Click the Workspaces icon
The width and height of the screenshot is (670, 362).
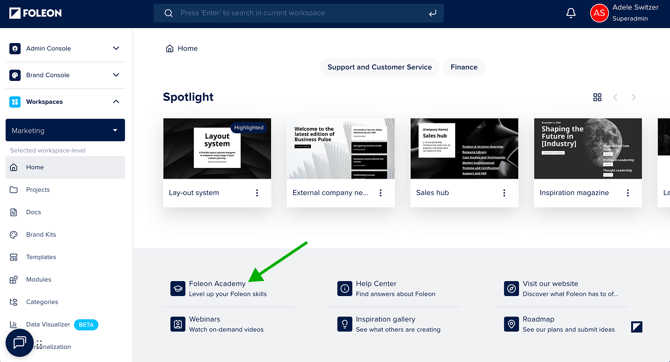tap(15, 102)
